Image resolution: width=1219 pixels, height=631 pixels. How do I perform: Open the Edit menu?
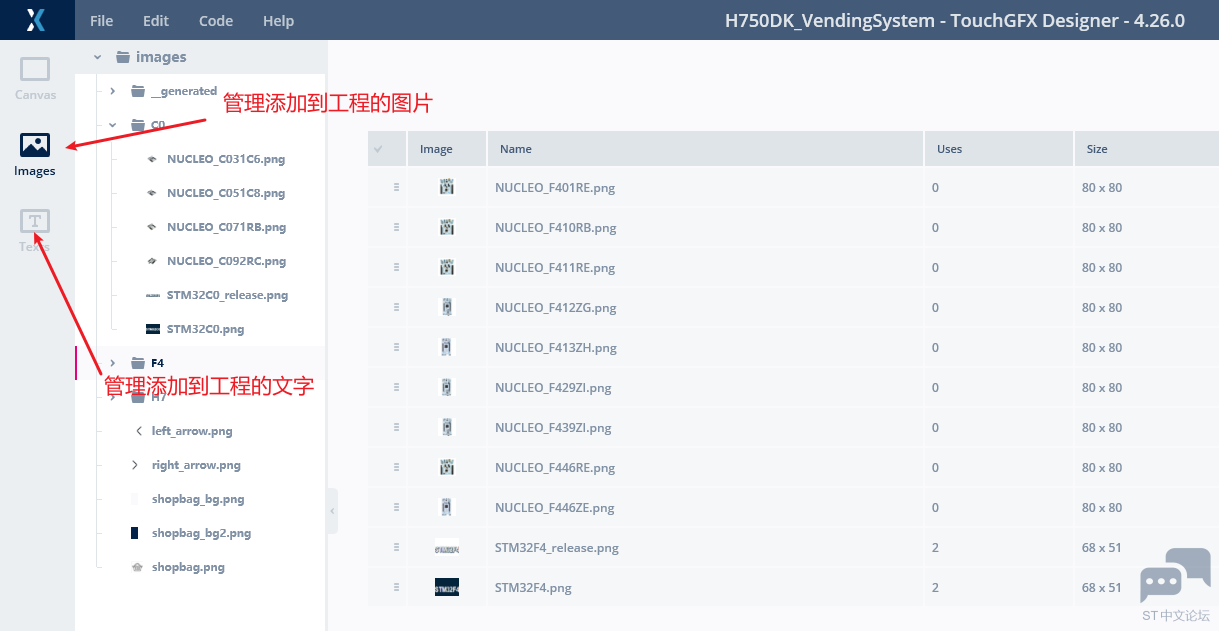(x=156, y=21)
